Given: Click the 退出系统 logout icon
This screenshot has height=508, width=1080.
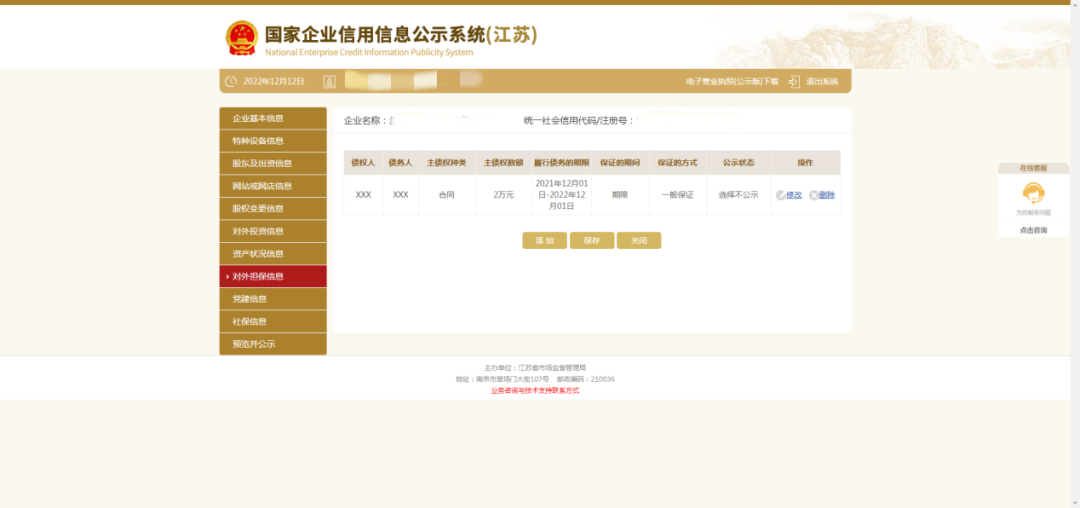Looking at the screenshot, I should tap(794, 81).
